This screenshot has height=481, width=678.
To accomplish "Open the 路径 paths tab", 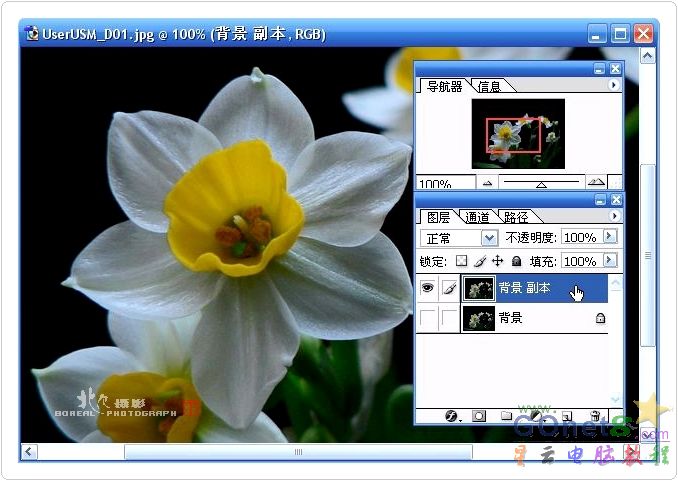I will pos(516,216).
